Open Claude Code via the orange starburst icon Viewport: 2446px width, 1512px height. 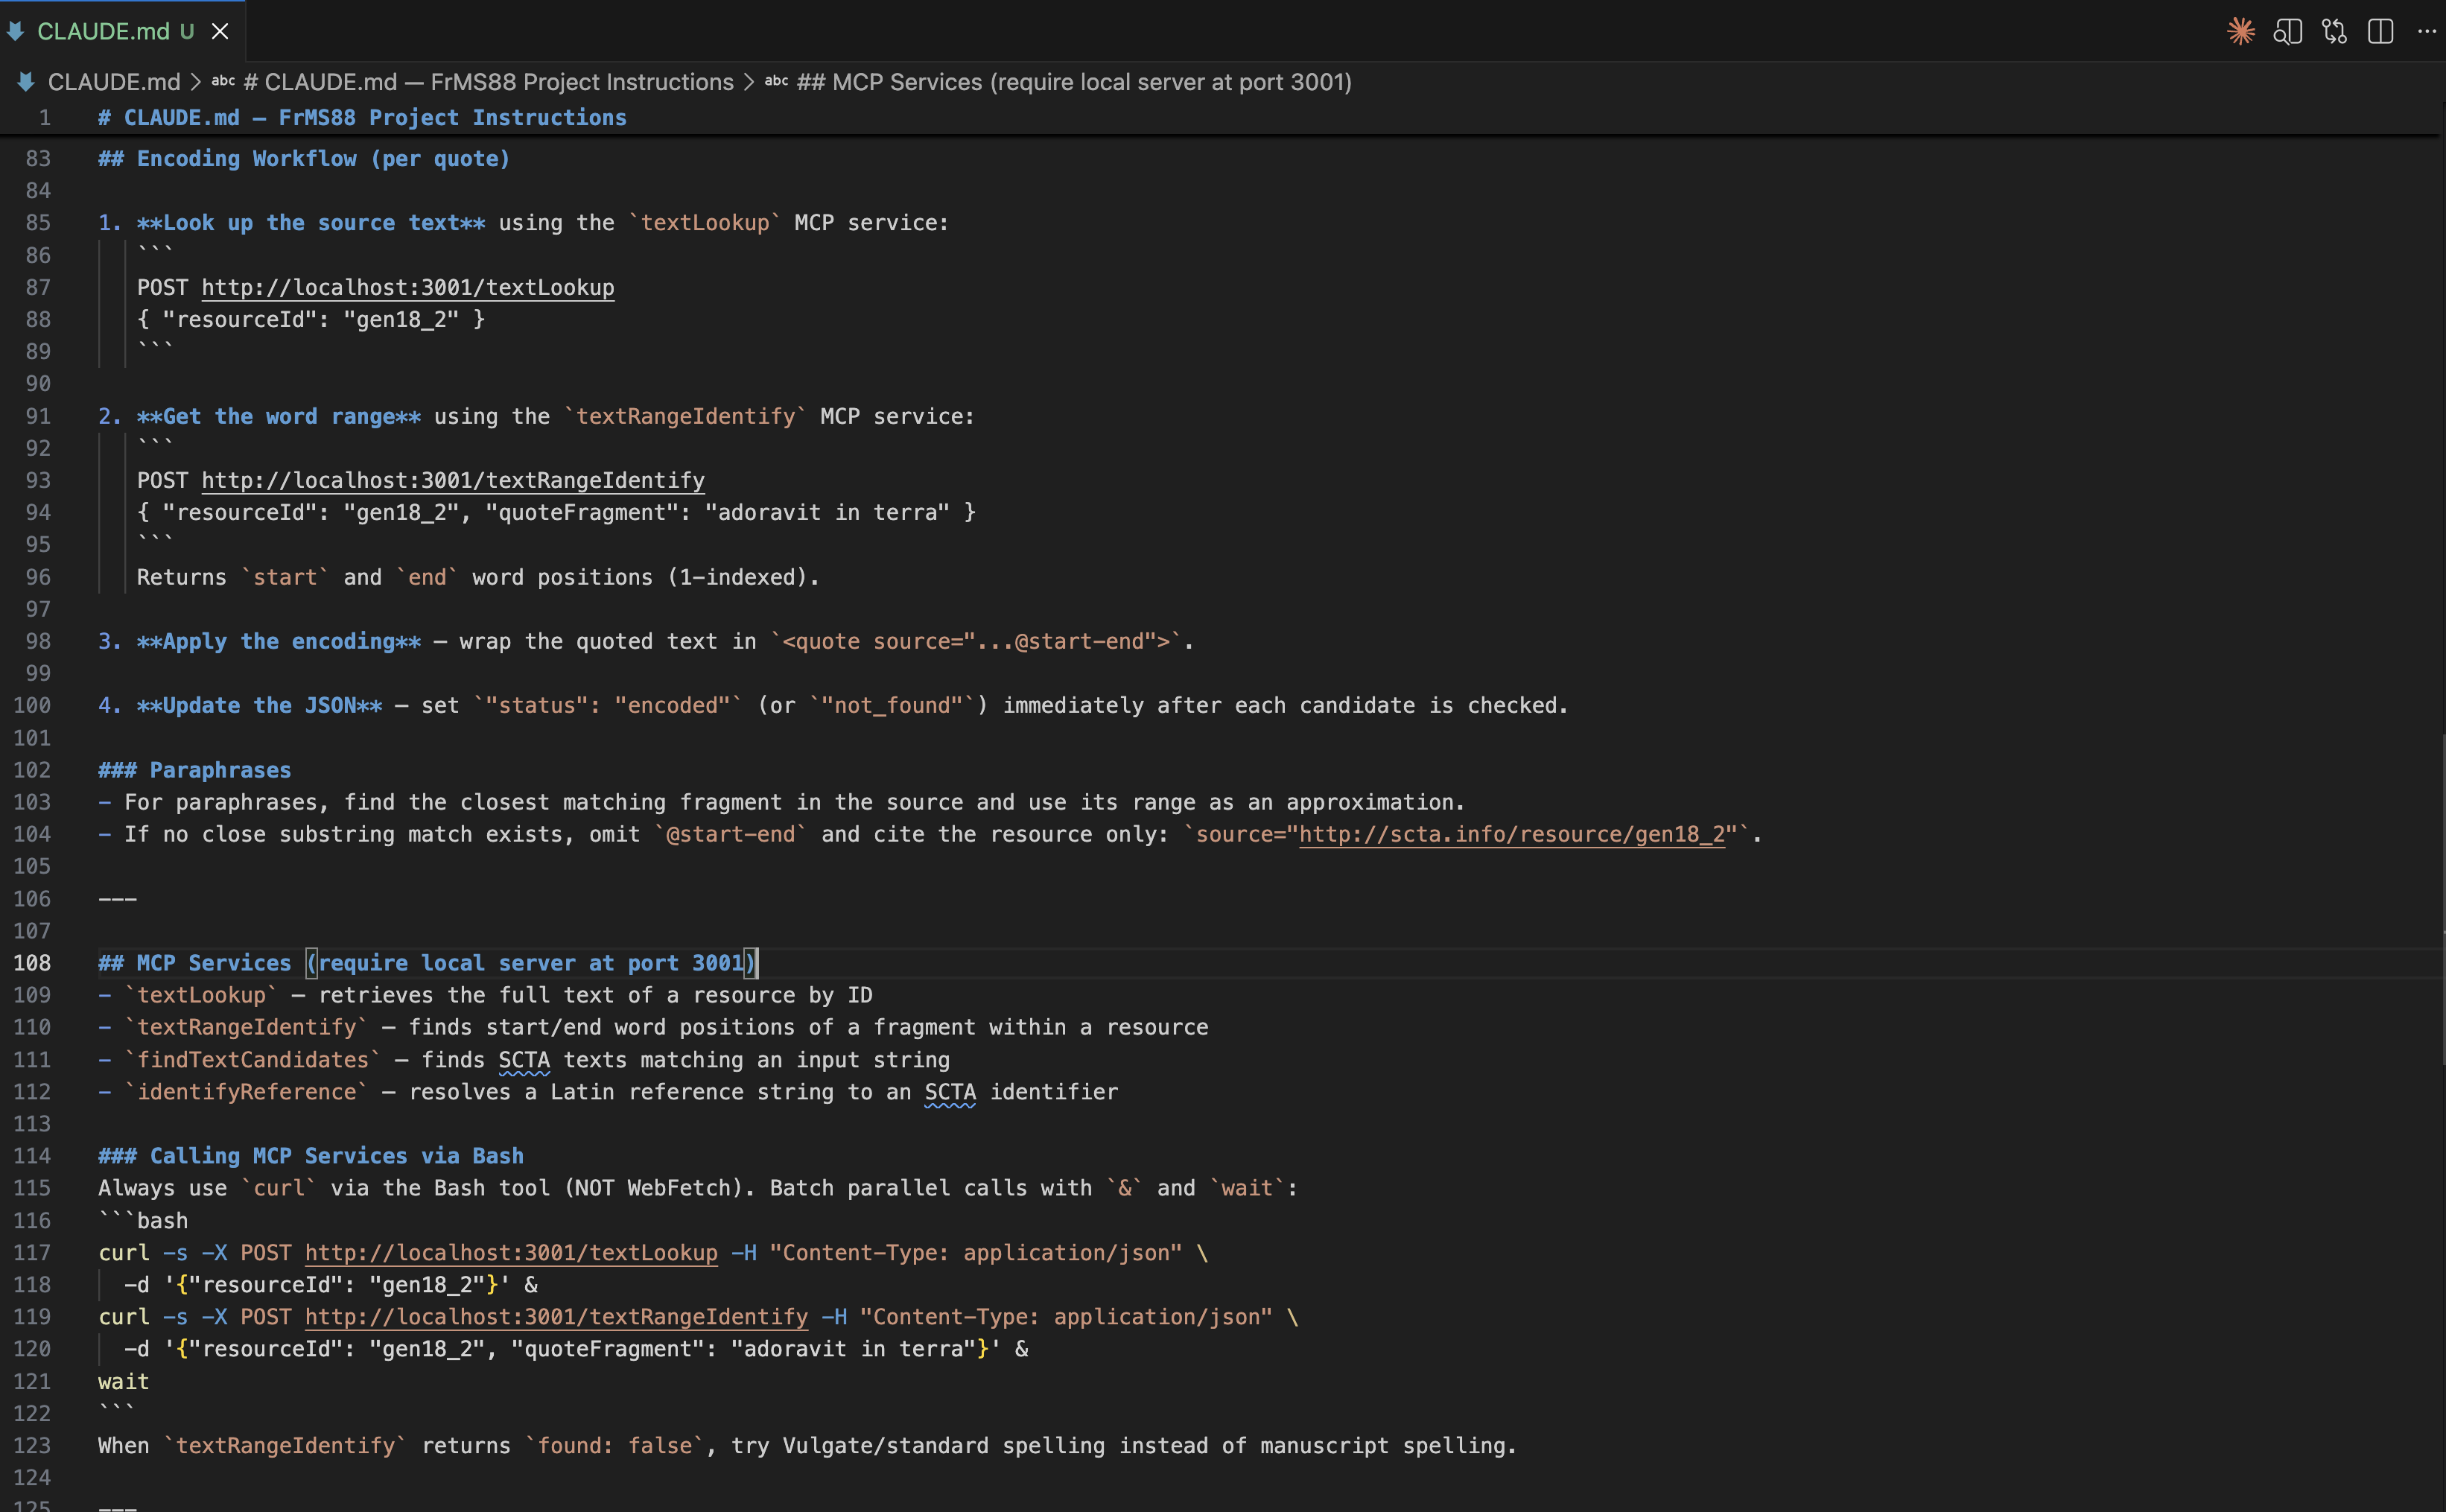(x=2241, y=32)
